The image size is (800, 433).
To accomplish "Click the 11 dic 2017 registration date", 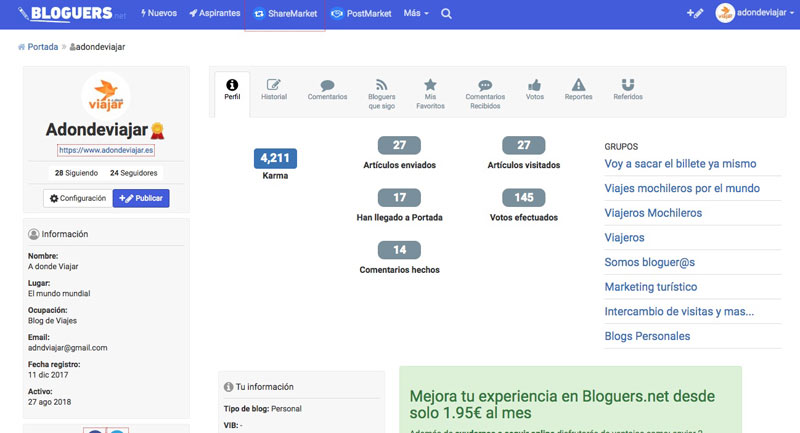I will (x=48, y=375).
